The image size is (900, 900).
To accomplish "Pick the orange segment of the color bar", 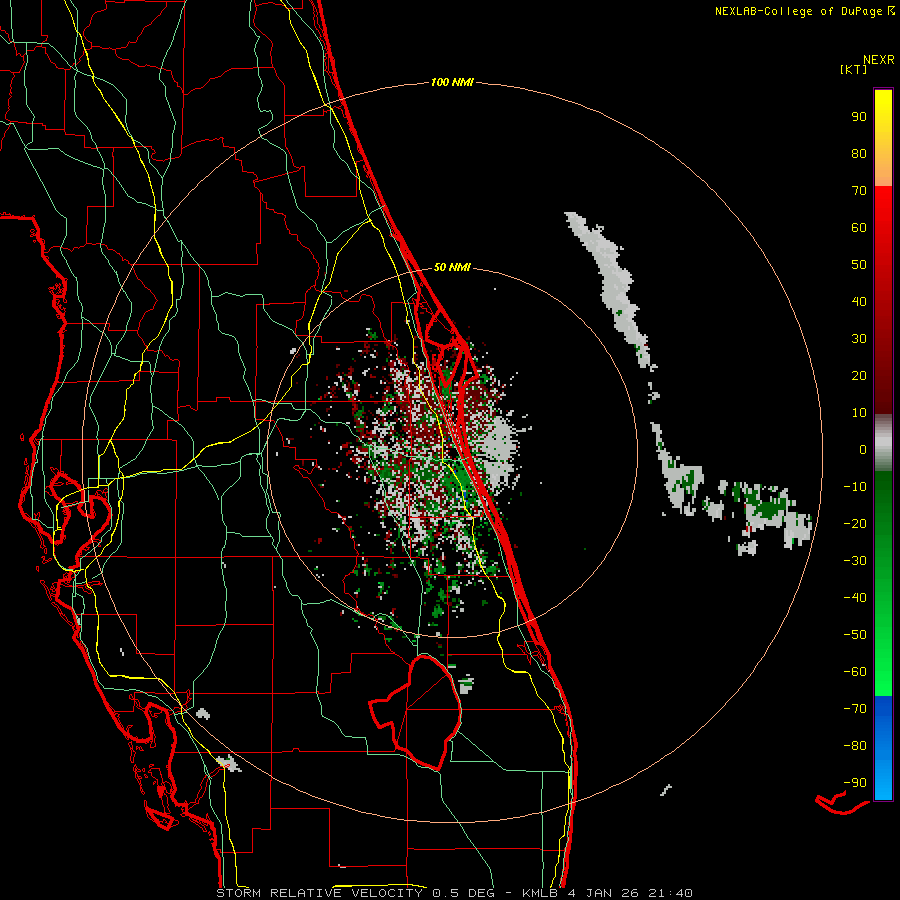I will (x=883, y=169).
